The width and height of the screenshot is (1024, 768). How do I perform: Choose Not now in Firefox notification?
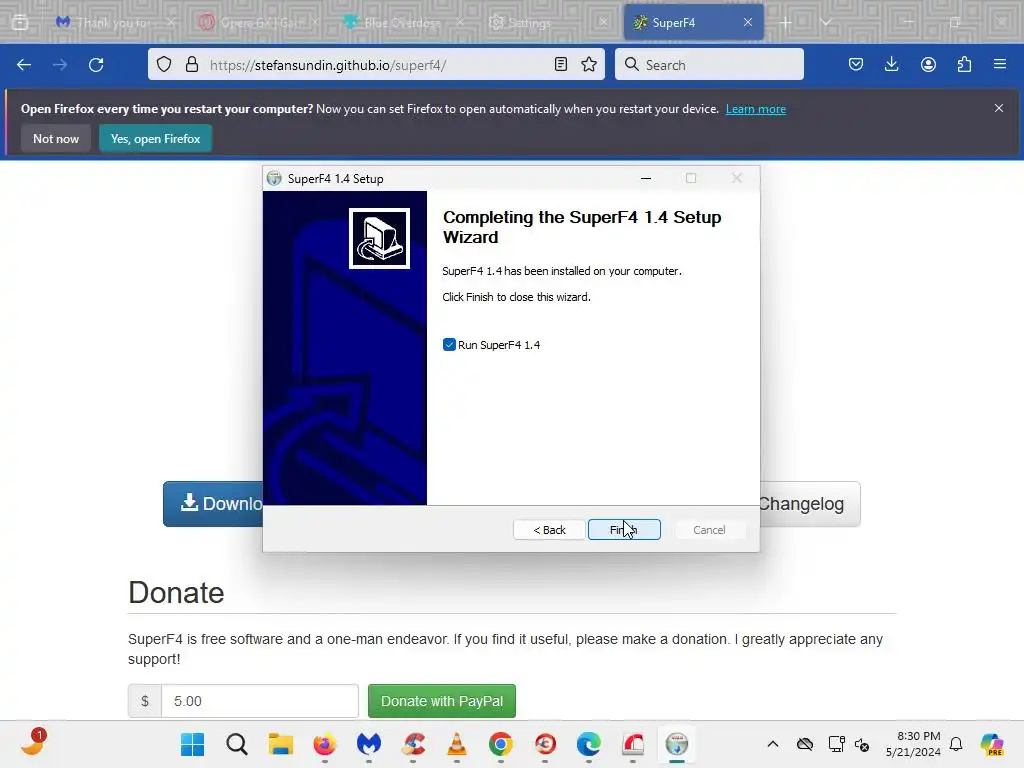56,138
